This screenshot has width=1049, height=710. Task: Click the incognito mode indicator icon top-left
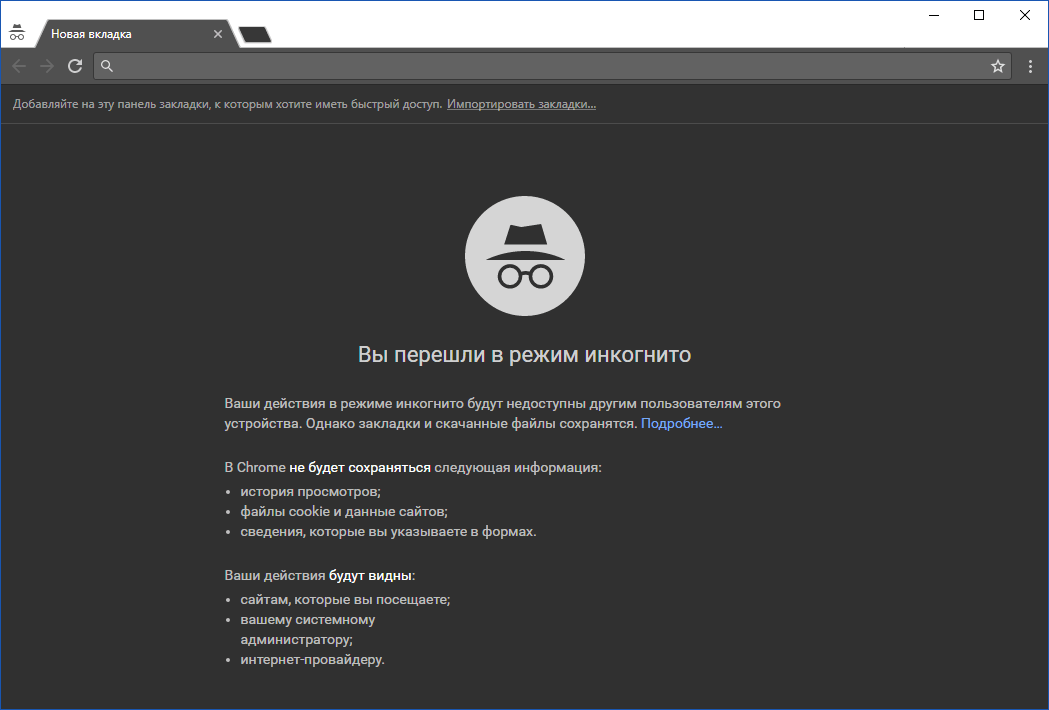click(x=17, y=31)
